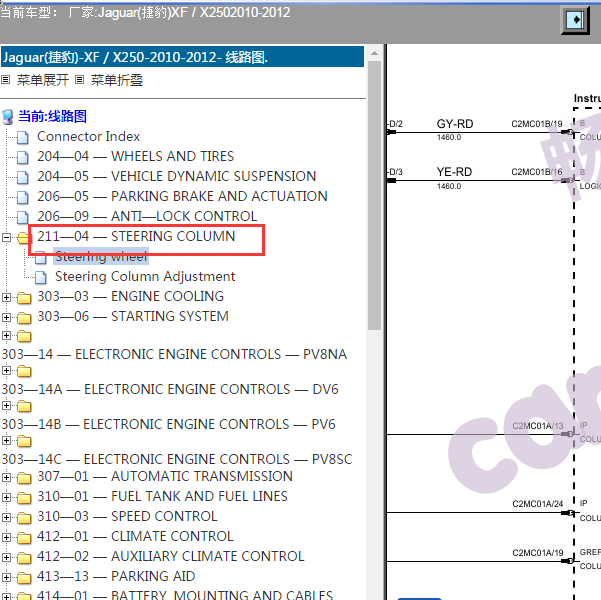Select 303—14 ELECTRONIC ENGINE CONTROLS — PV8NA text
The width and height of the screenshot is (601, 600).
pyautogui.click(x=174, y=354)
